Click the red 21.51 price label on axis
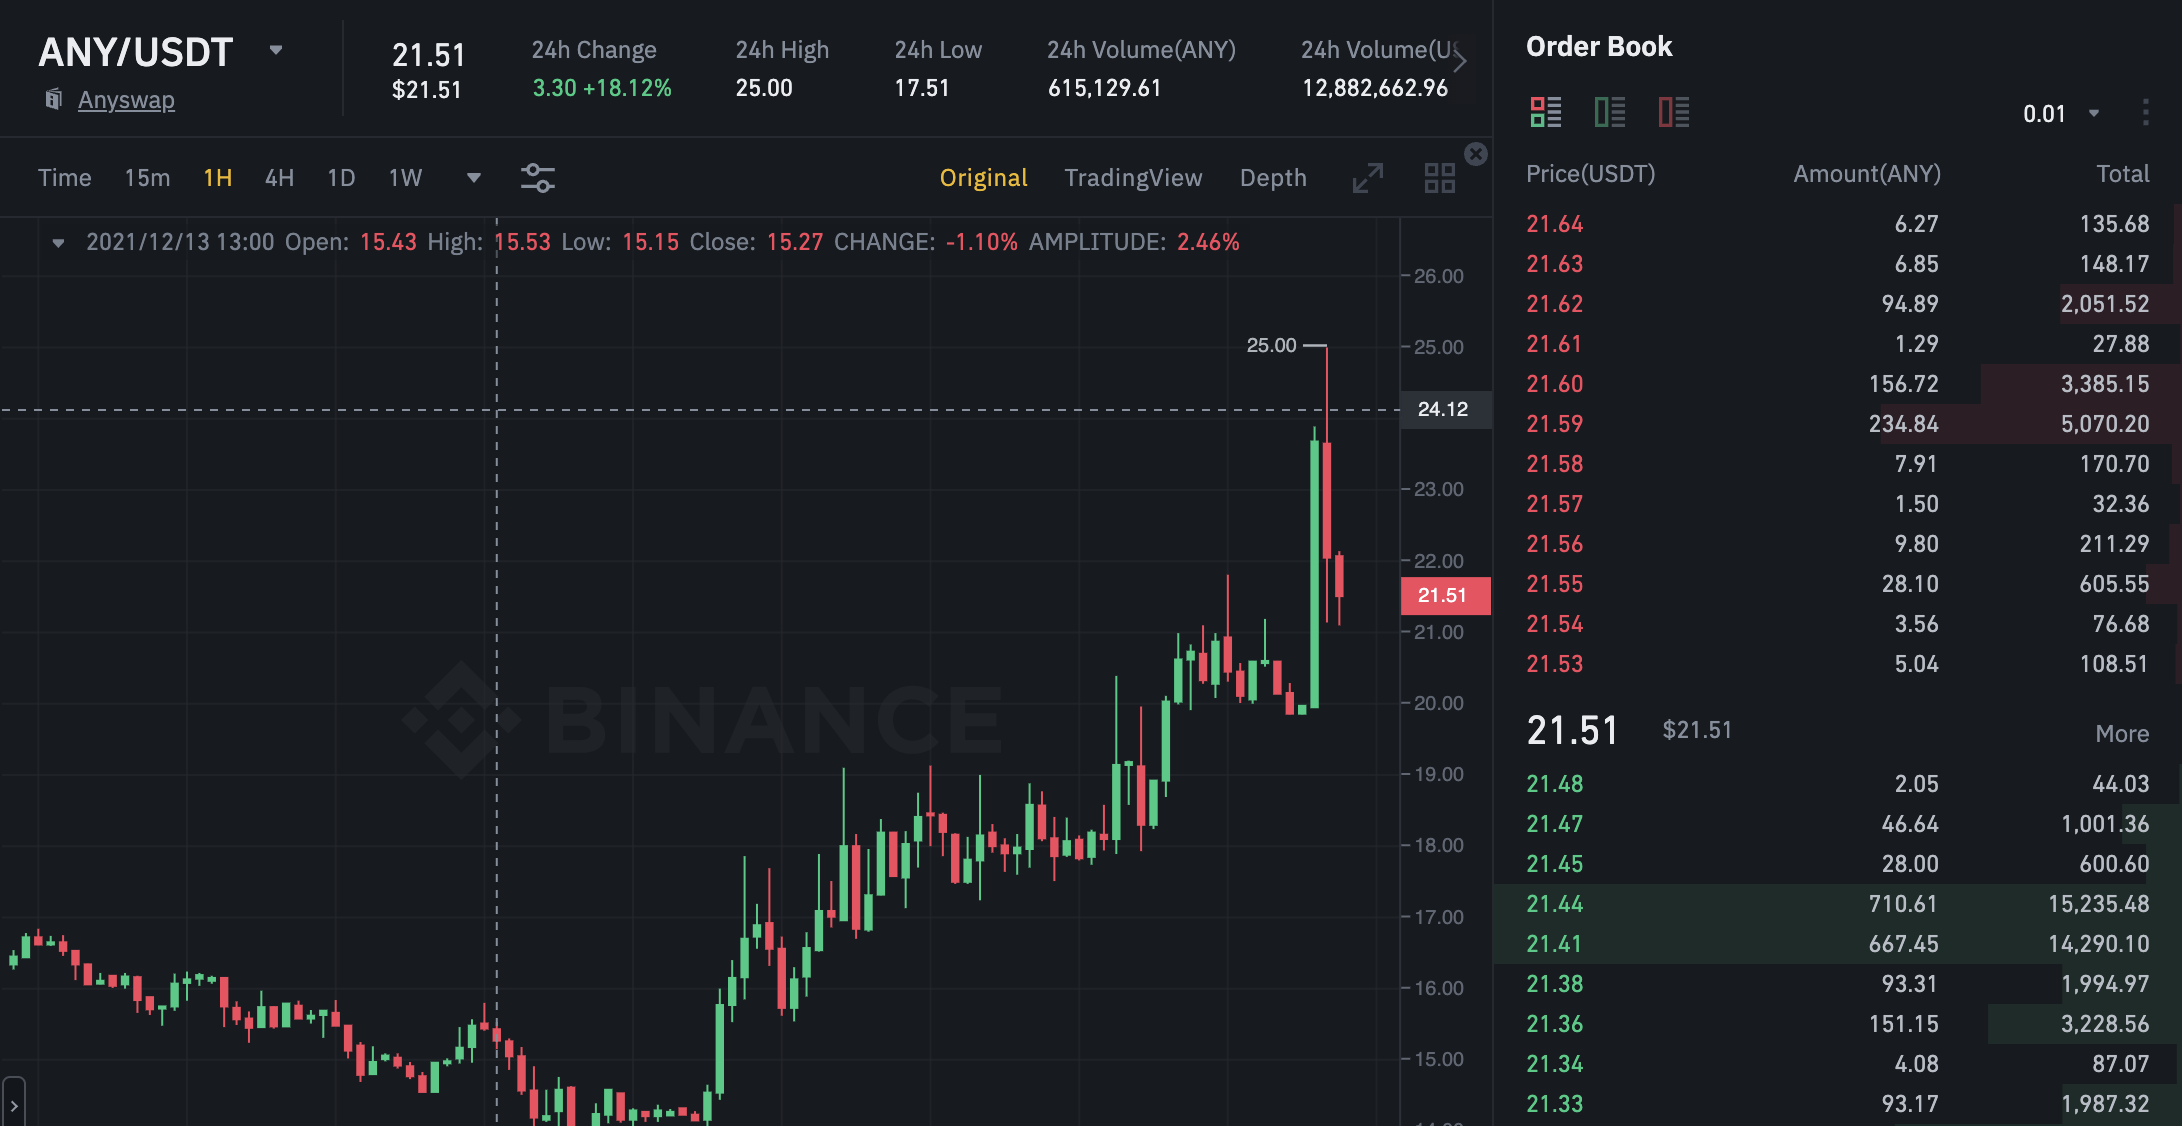This screenshot has height=1126, width=2182. (x=1446, y=596)
